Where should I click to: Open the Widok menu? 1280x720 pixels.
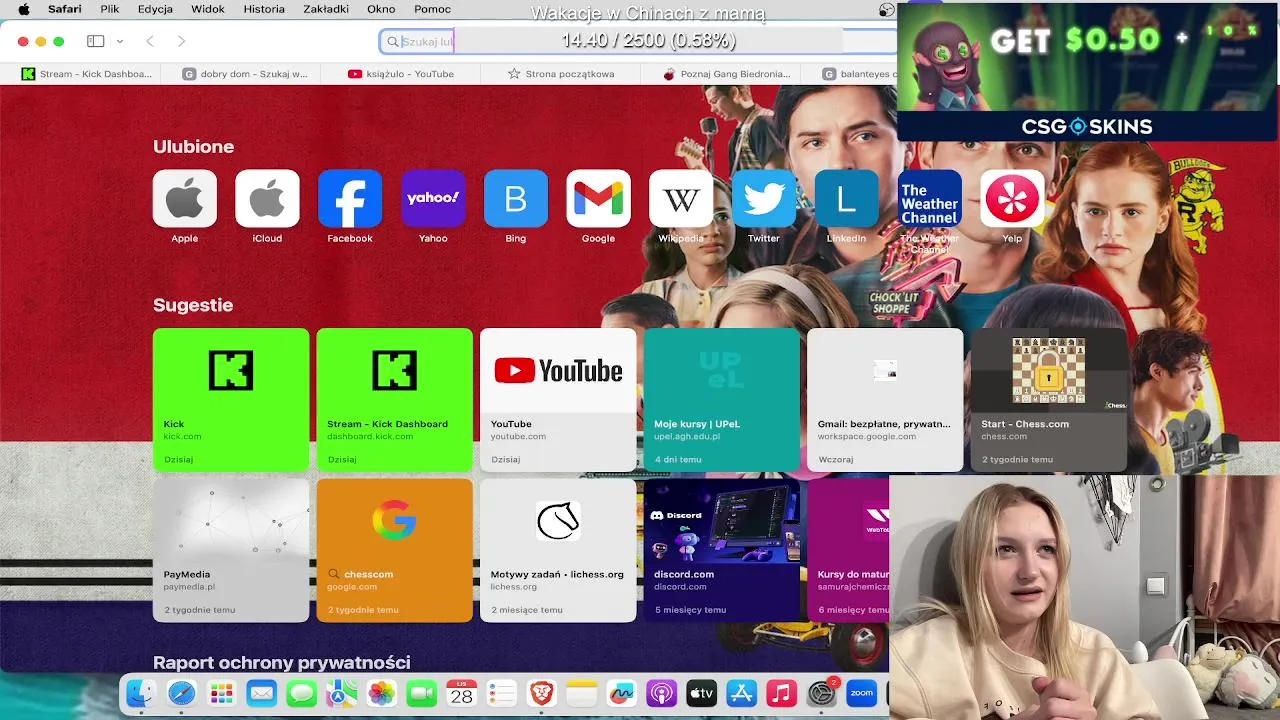point(208,9)
